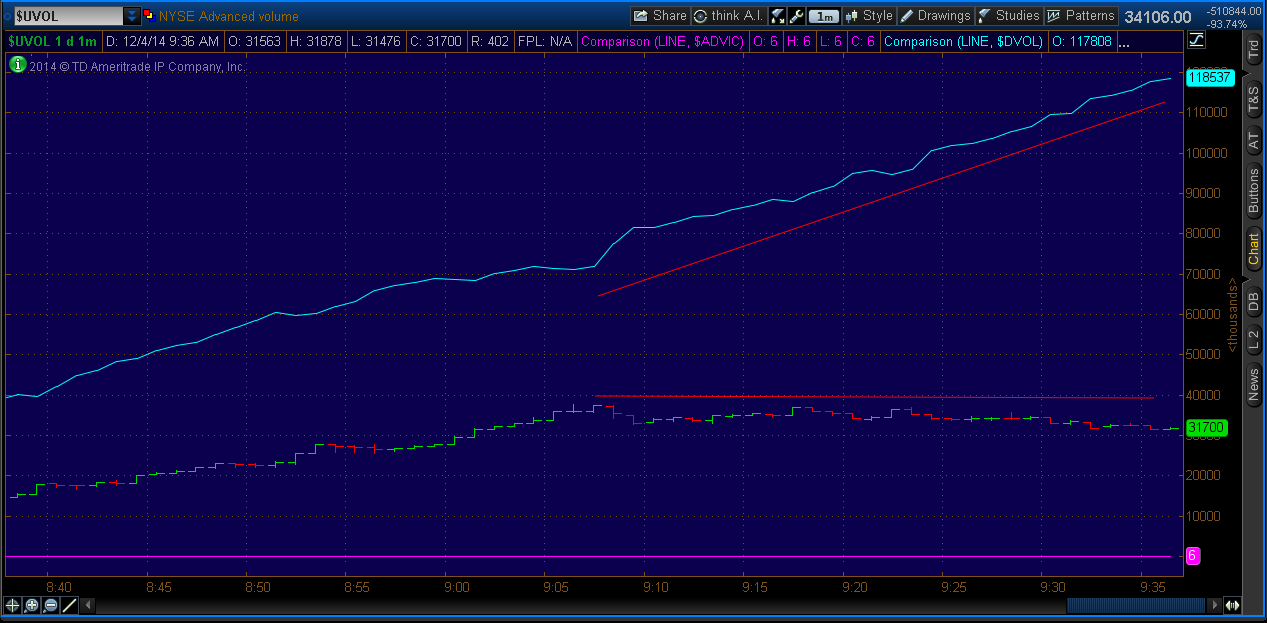Screen dimensions: 1267x623
Task: Open the $UVOL symbol dropdown
Action: (131, 15)
